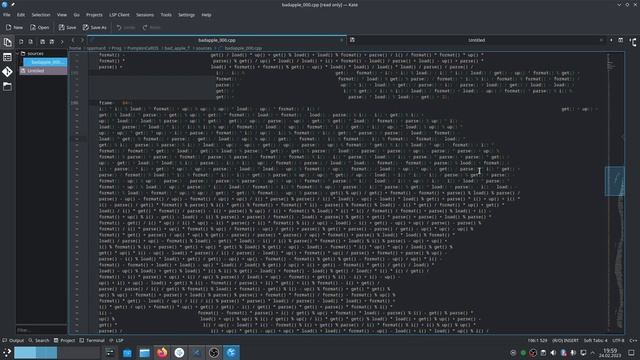The width and height of the screenshot is (640, 360).
Task: Toggle the Search bottom panel
Action: 39,340
